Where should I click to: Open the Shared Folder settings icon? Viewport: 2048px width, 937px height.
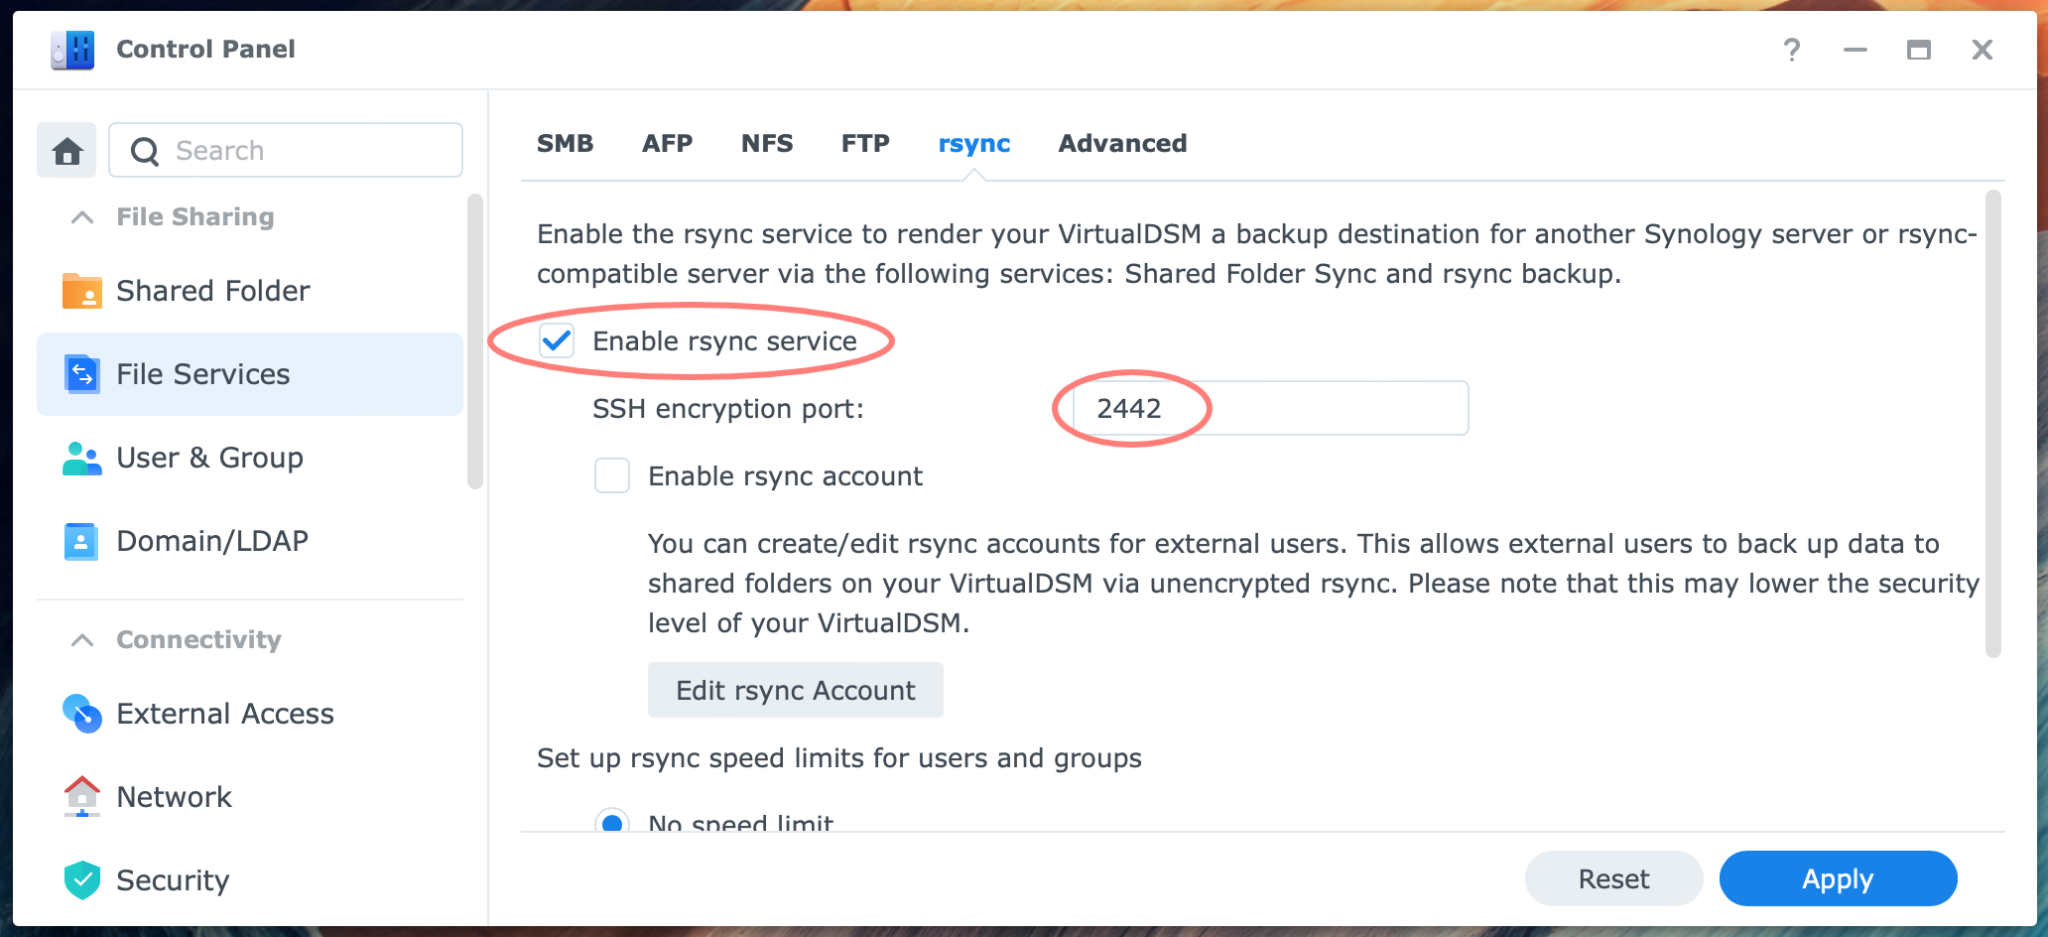pos(83,291)
